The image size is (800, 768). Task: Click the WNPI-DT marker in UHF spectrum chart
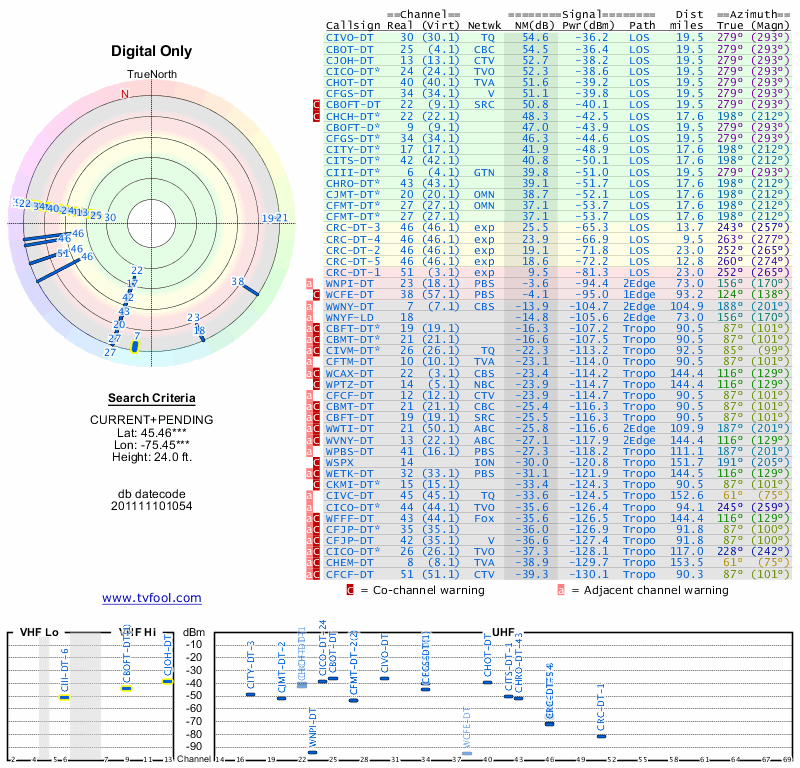[x=312, y=752]
